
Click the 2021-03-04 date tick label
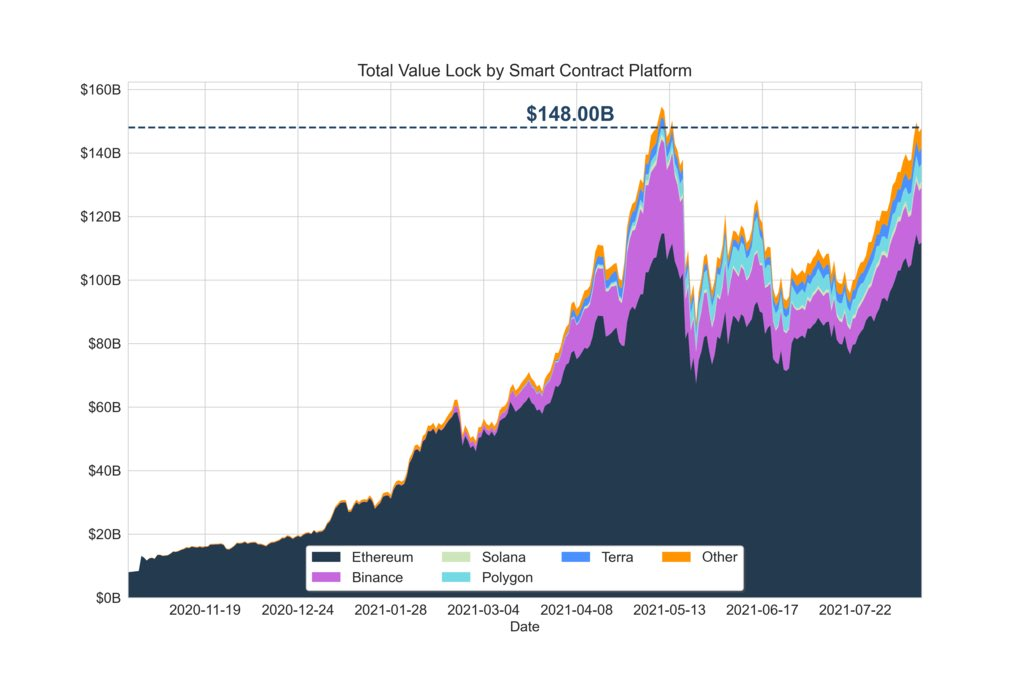[483, 610]
